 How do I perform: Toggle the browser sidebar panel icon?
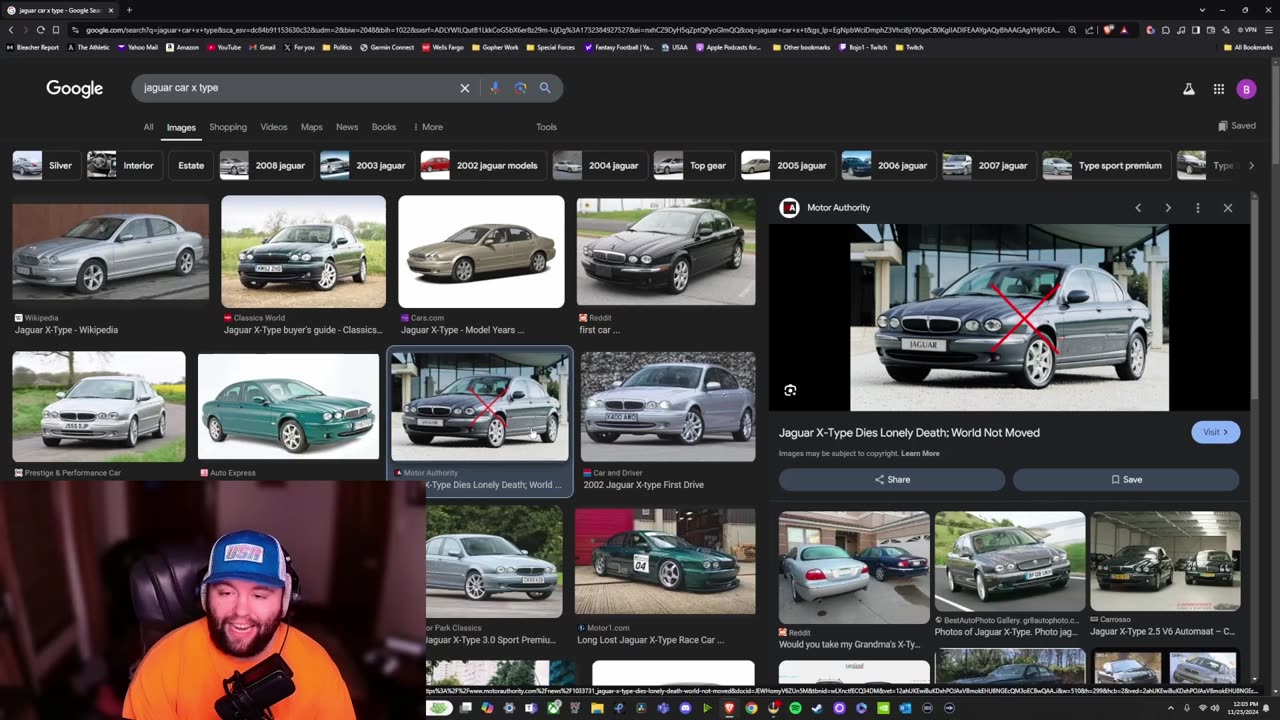[1196, 30]
